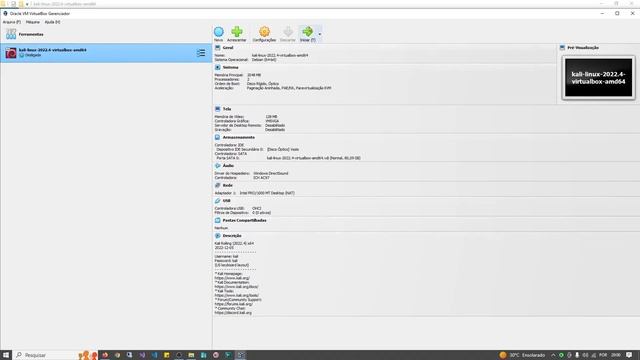Click the microphone tray icon
The image size is (640, 360).
[577, 355]
